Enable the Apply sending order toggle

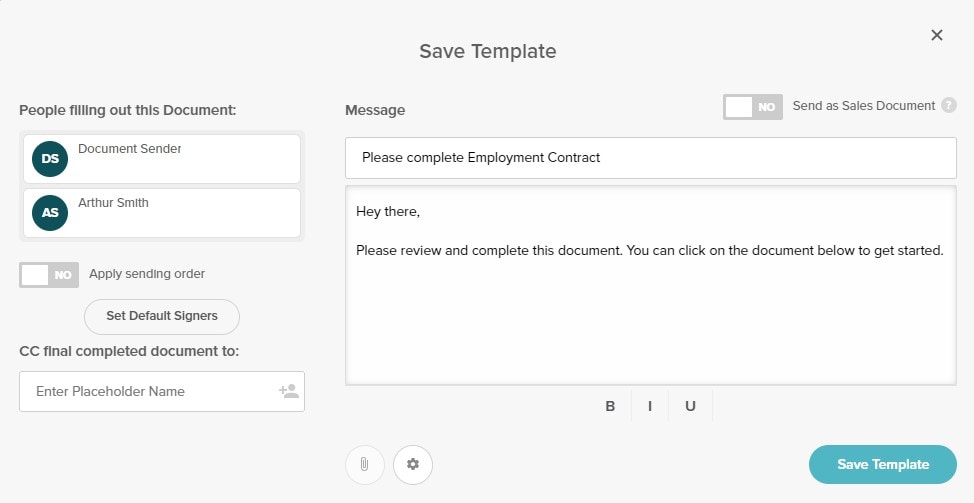coord(49,274)
